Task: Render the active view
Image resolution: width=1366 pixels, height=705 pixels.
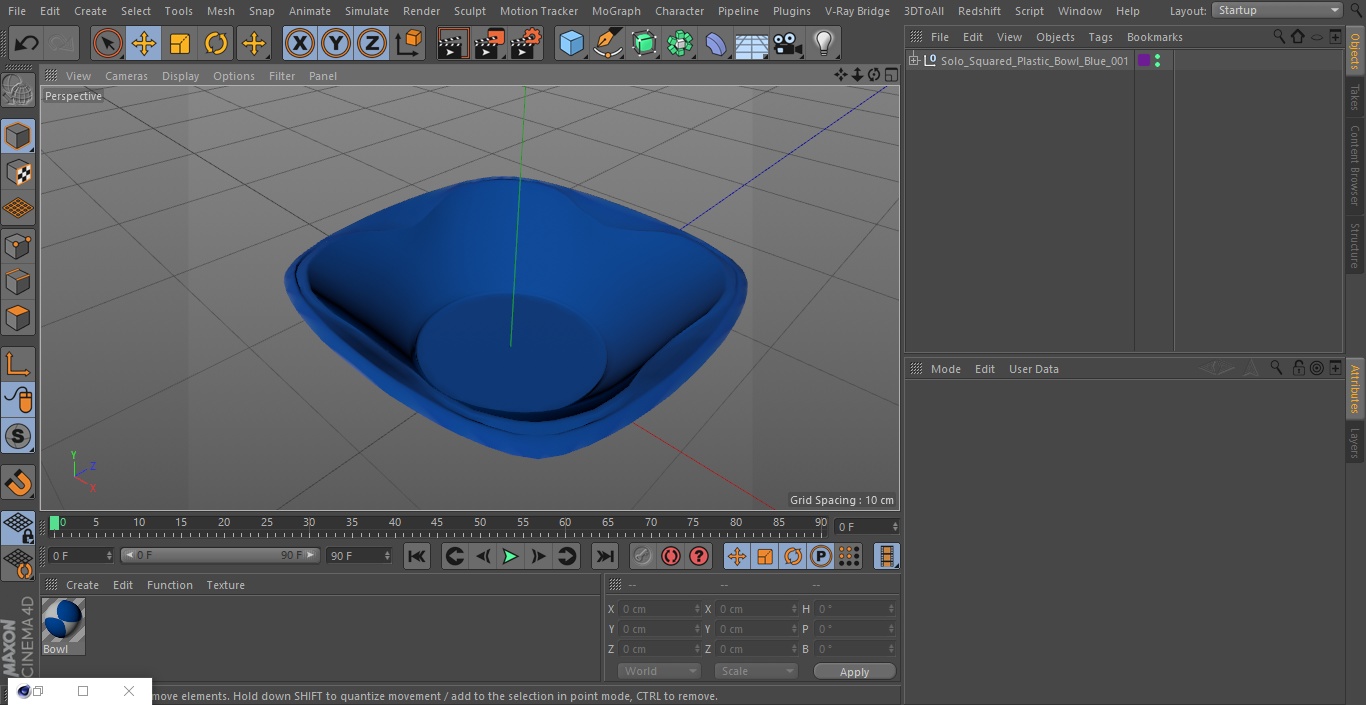Action: (453, 43)
